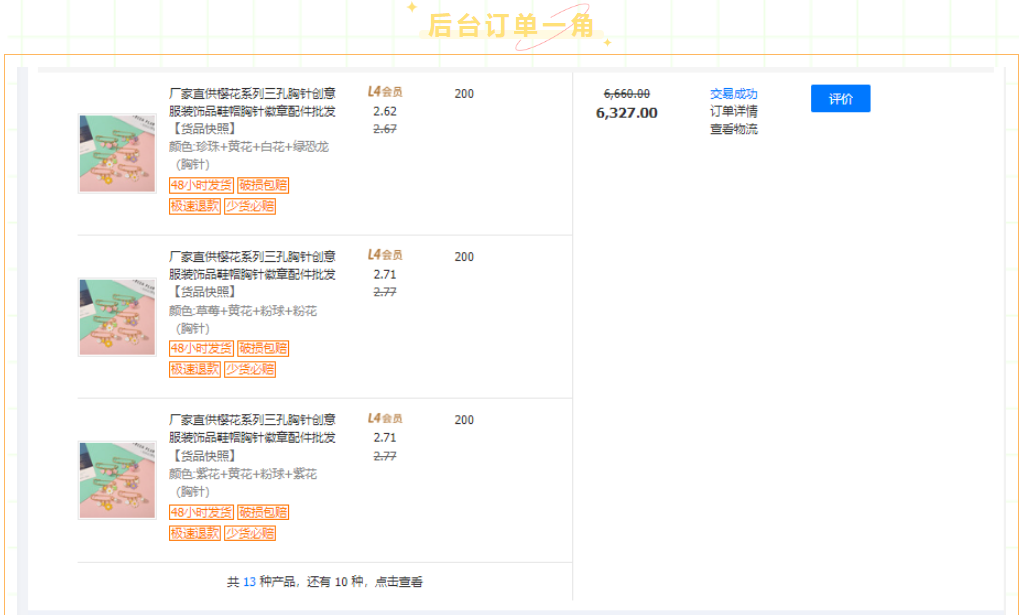The image size is (1026, 615).
Task: Expand remaining 10 products via 点击查看
Action: tap(398, 582)
